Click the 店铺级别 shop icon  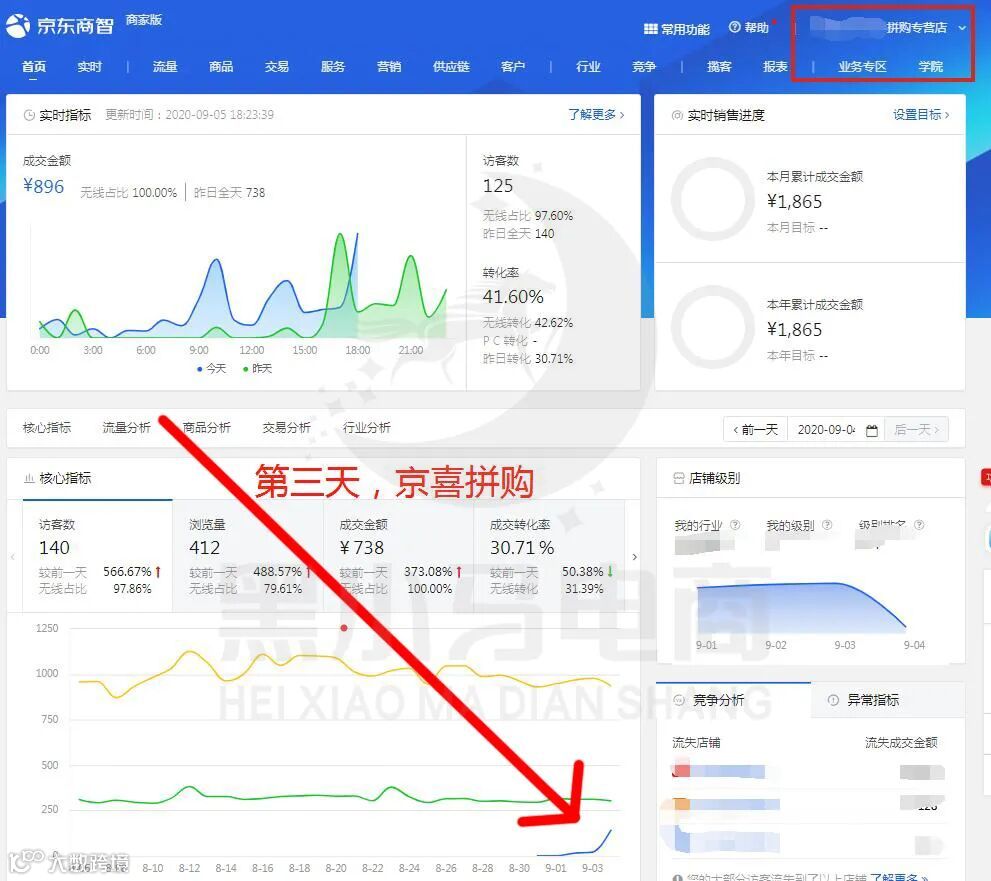pos(679,478)
